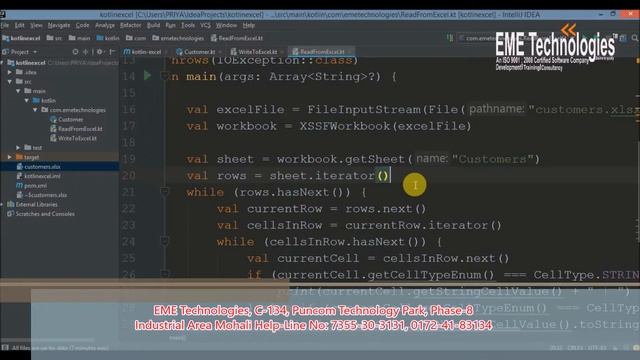
Task: Click the collapse-all icon in Project panel header
Action: click(85, 52)
